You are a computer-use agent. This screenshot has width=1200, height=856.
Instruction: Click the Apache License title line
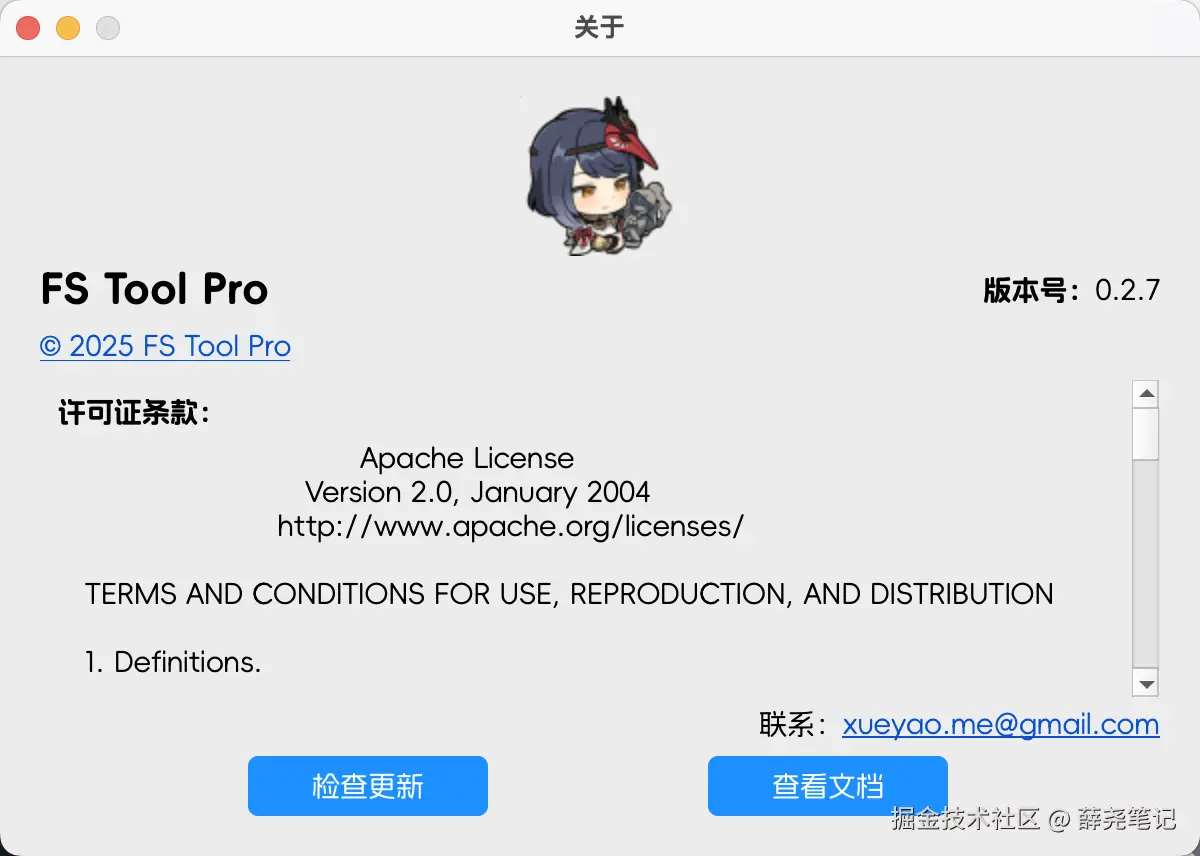(467, 458)
